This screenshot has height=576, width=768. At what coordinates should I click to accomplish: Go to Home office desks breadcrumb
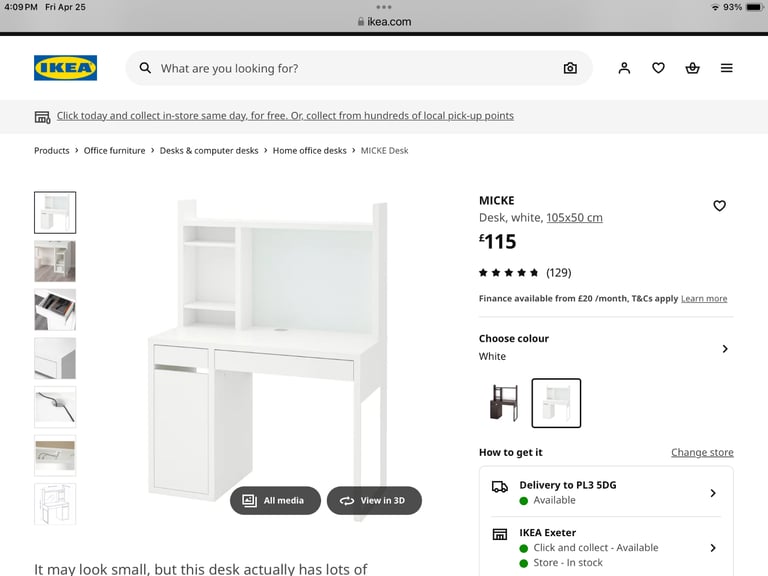click(309, 150)
